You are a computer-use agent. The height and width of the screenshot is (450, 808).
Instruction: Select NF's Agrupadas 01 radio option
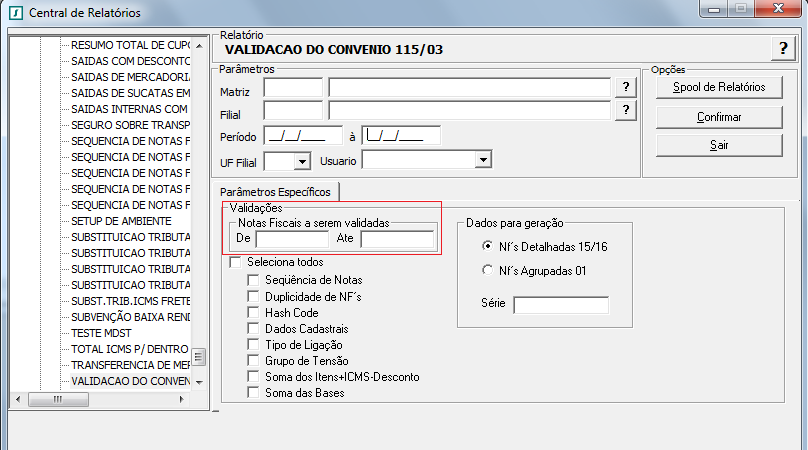pyautogui.click(x=488, y=270)
